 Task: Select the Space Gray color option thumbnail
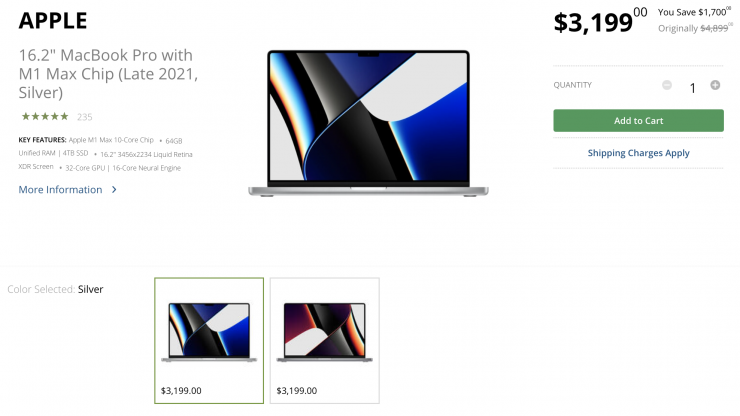pos(325,340)
